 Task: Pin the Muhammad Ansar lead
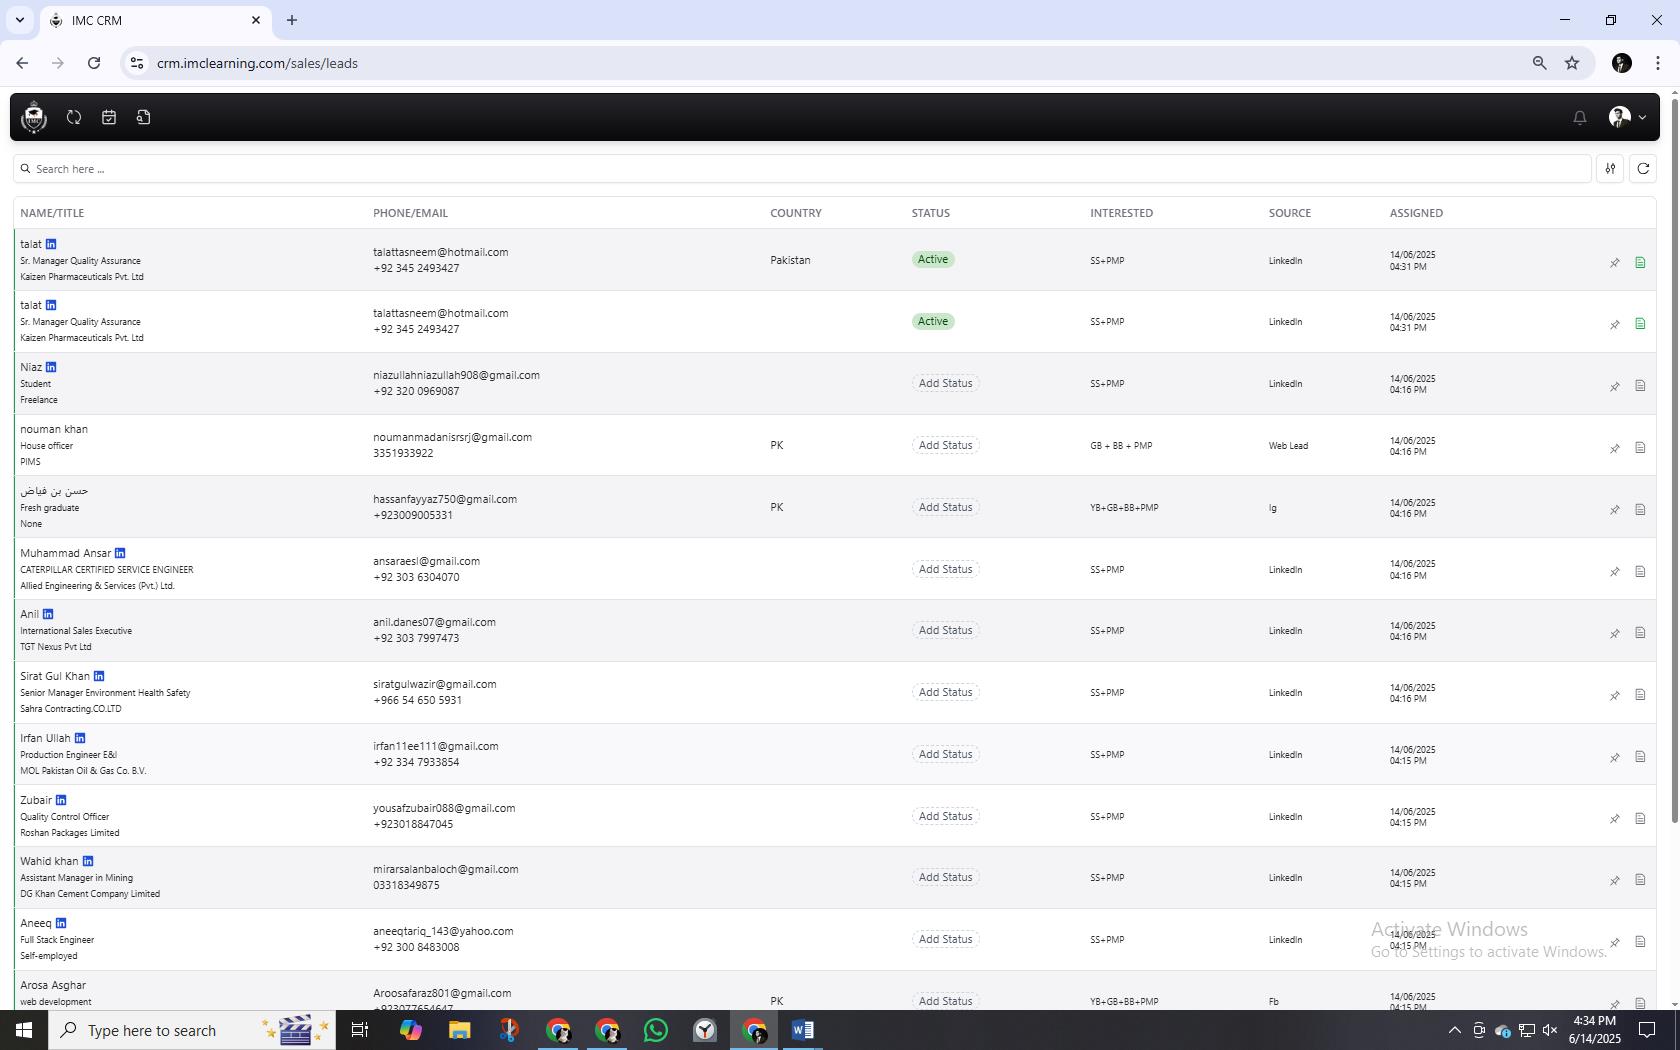(x=1614, y=572)
